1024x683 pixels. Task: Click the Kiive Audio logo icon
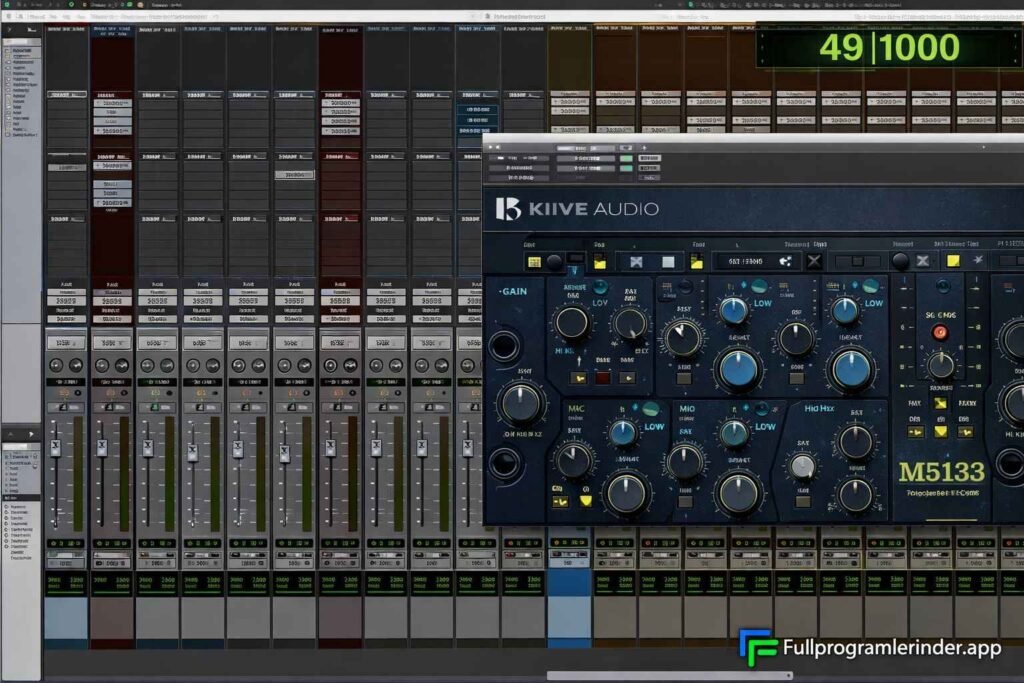tap(508, 208)
